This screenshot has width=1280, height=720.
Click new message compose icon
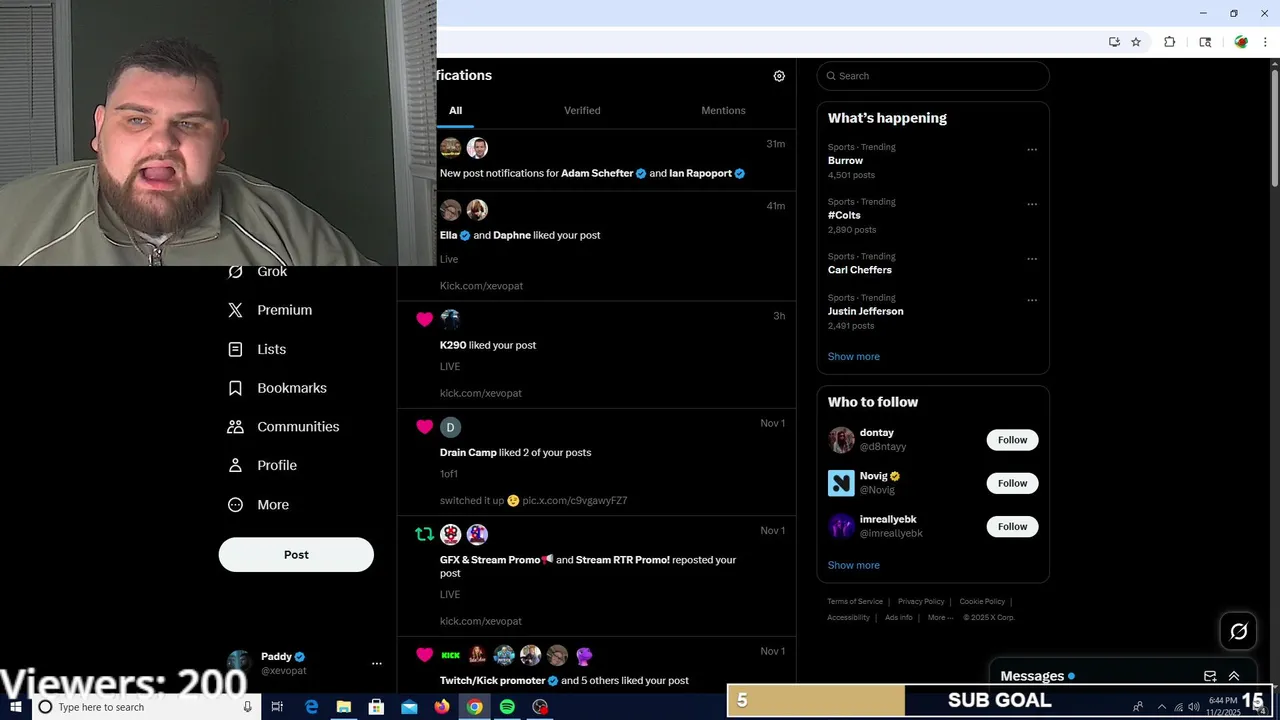tap(1210, 676)
